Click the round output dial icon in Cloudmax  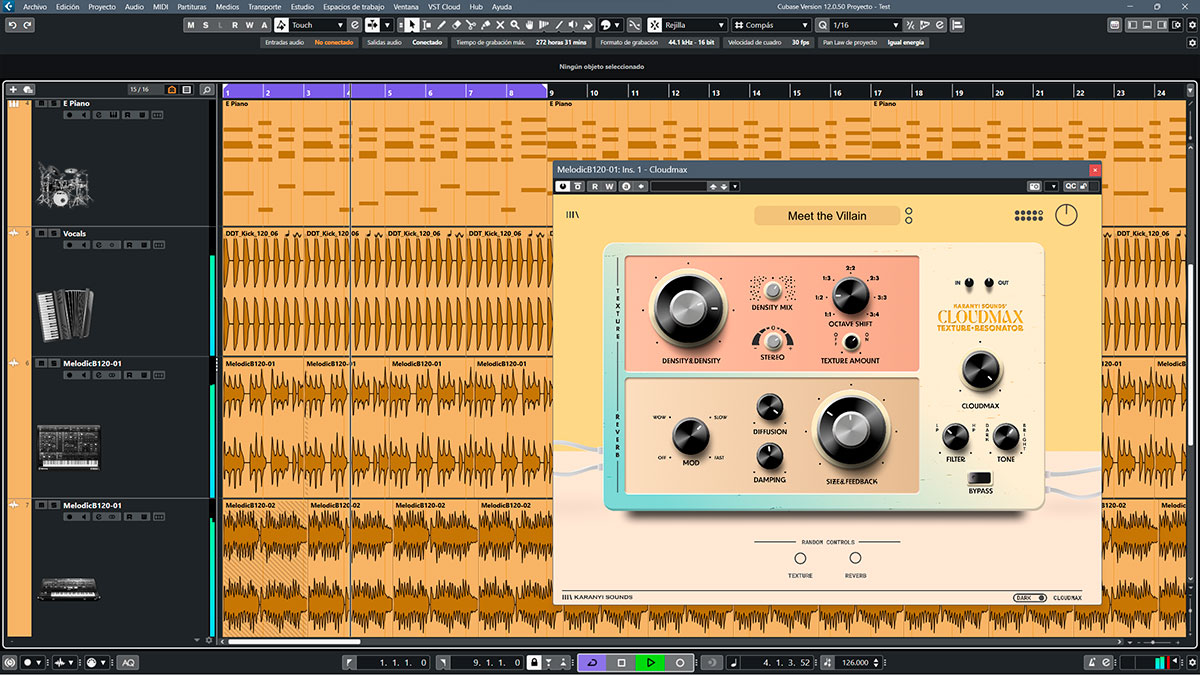click(x=1067, y=214)
